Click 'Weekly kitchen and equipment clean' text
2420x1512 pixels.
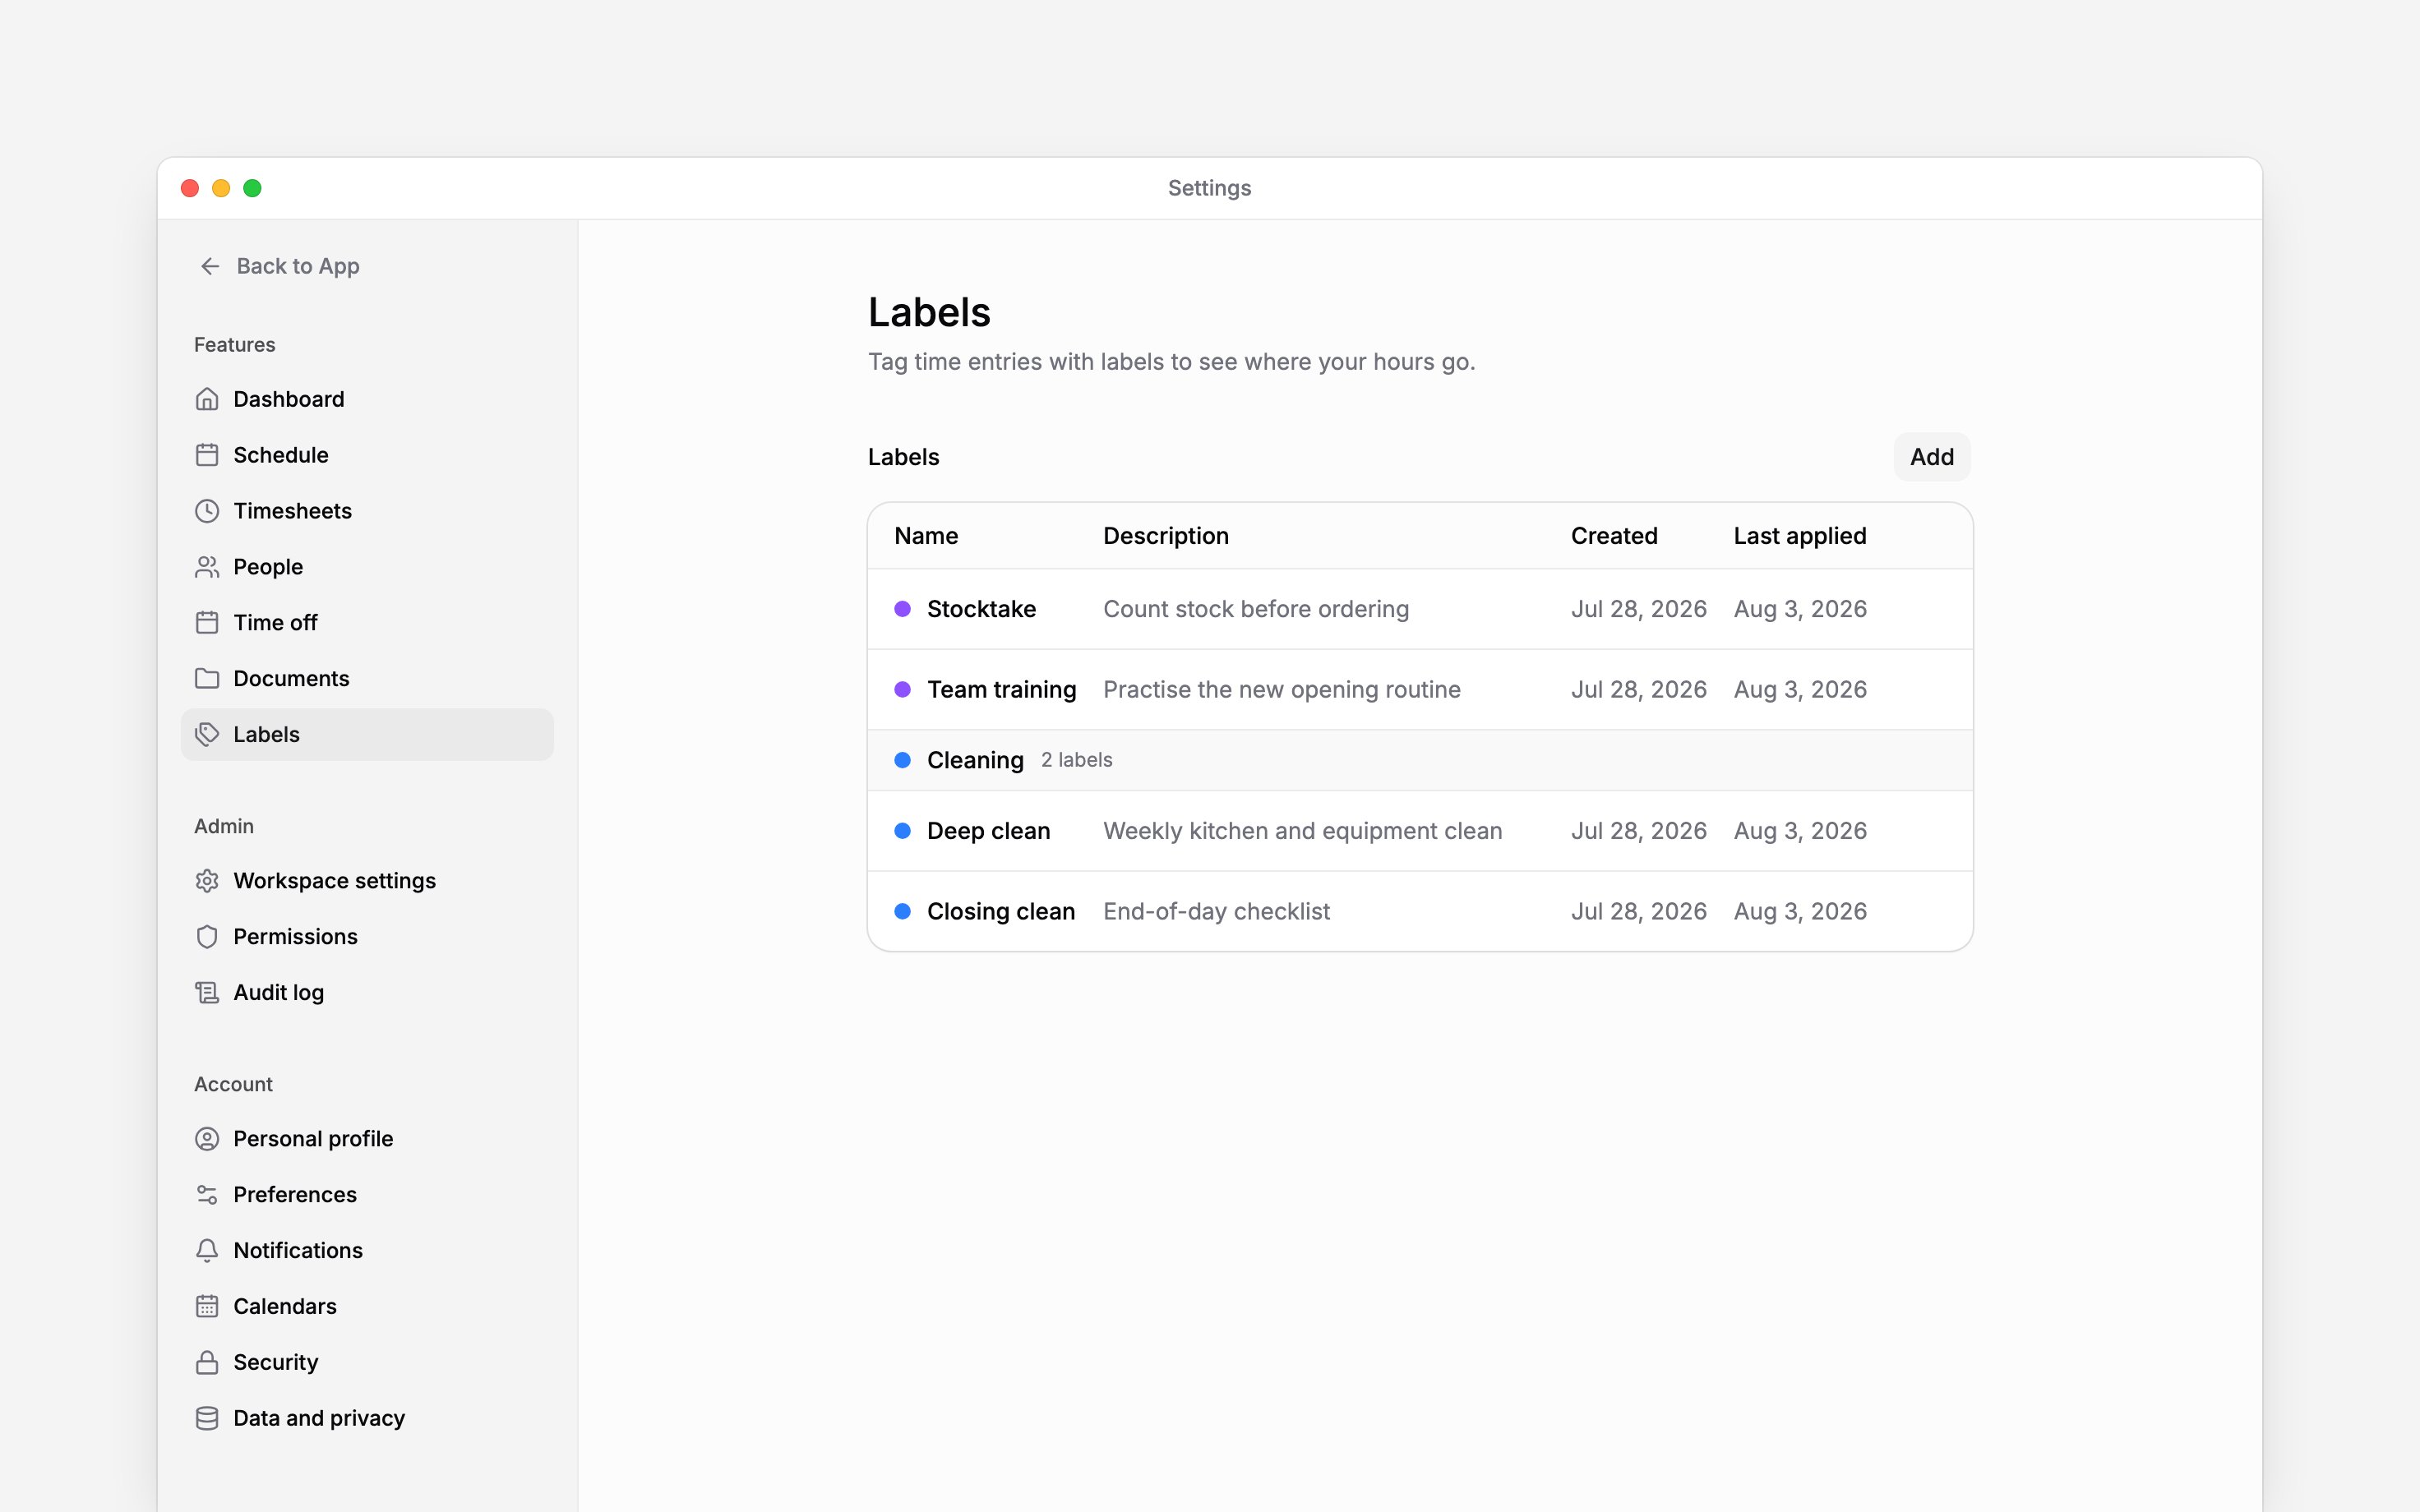tap(1302, 831)
